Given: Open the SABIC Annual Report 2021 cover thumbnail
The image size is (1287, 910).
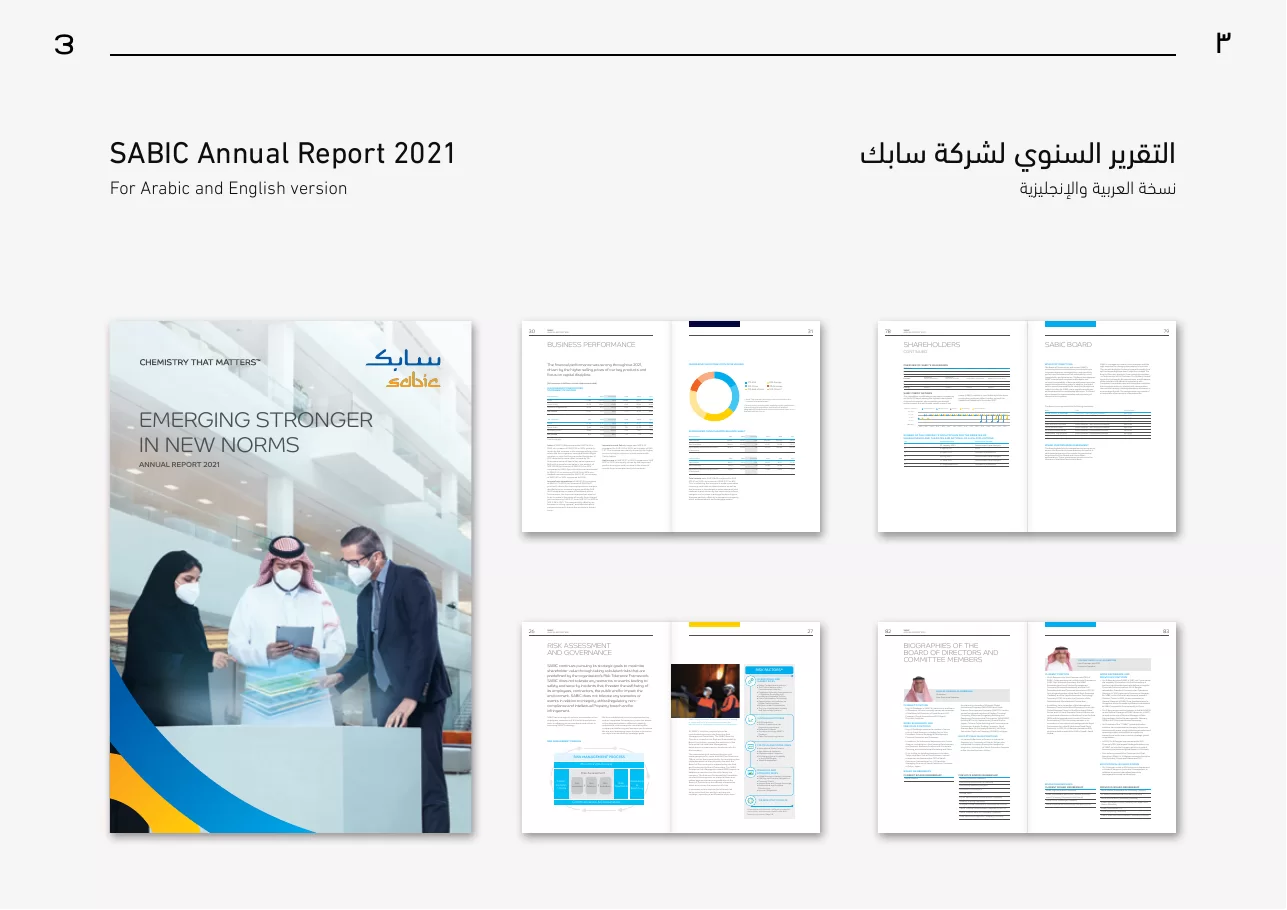Looking at the screenshot, I should (290, 577).
